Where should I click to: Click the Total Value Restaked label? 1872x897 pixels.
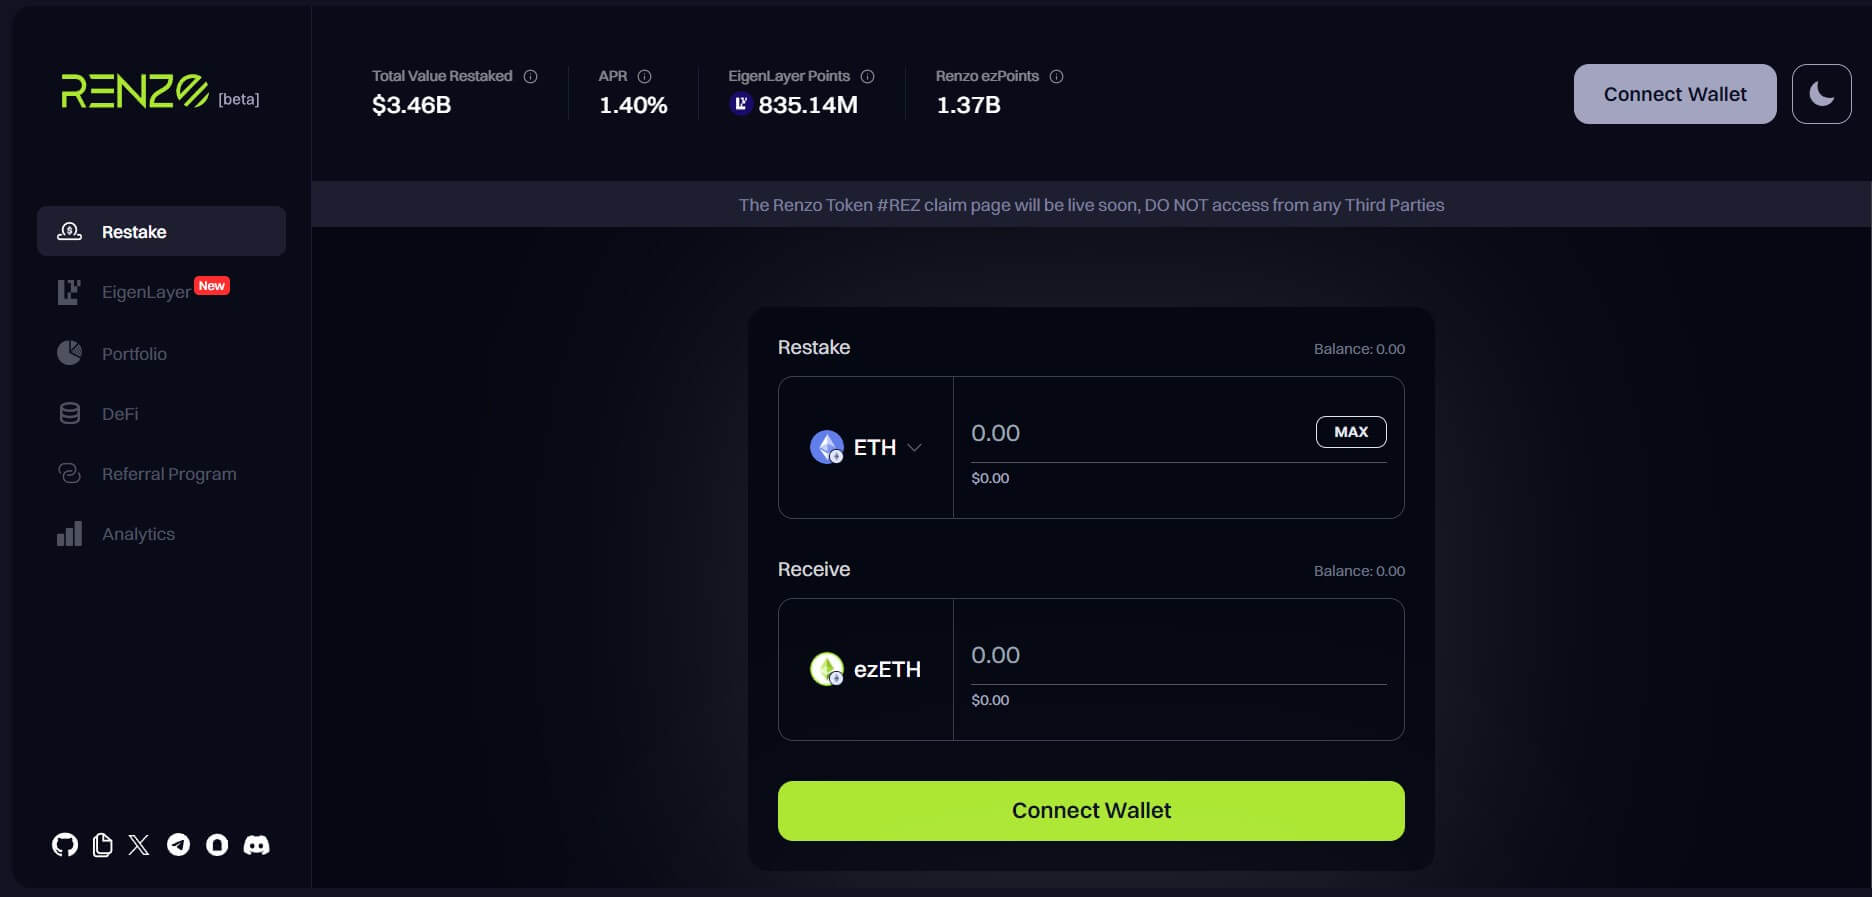pyautogui.click(x=442, y=76)
